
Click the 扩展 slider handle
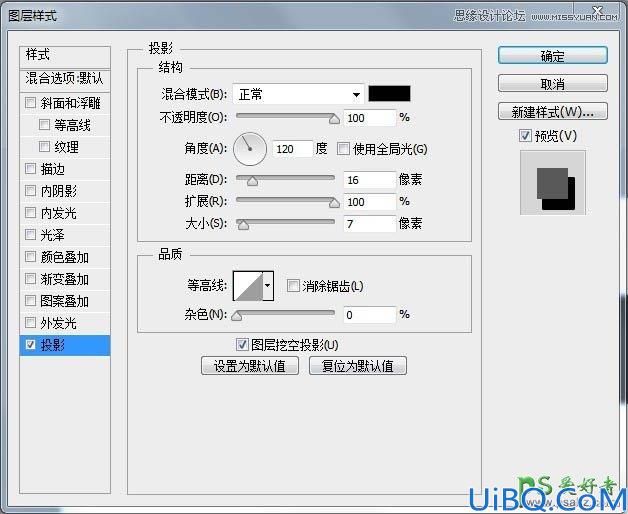click(334, 203)
